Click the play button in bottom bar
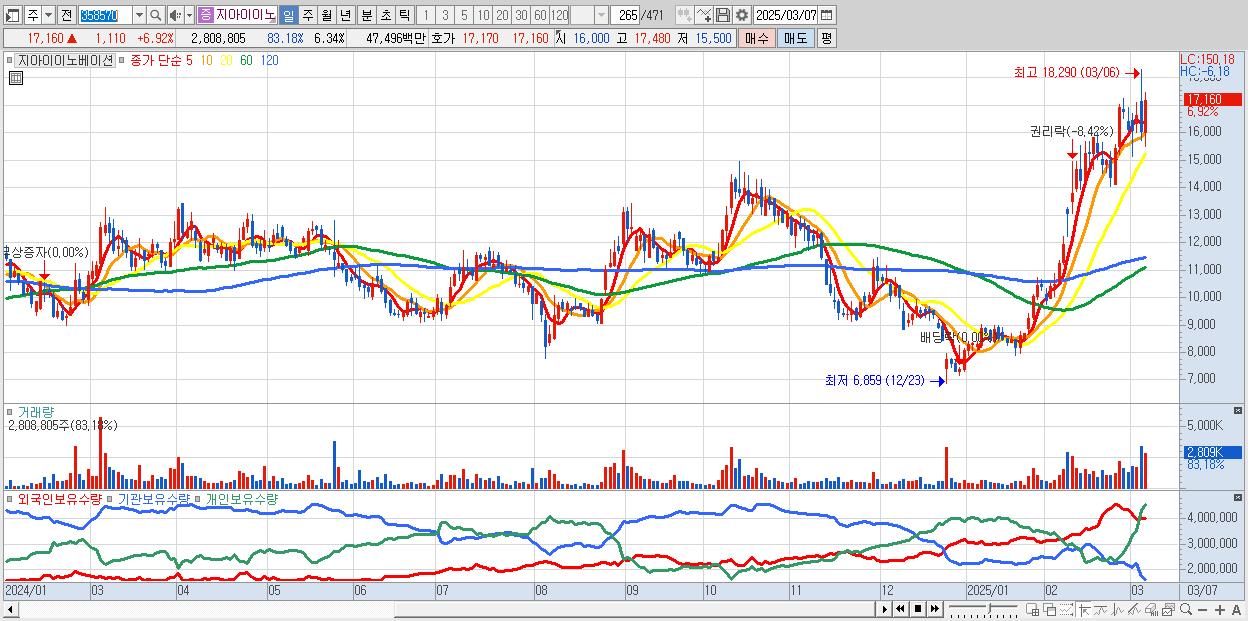Image resolution: width=1248 pixels, height=621 pixels. click(885, 609)
